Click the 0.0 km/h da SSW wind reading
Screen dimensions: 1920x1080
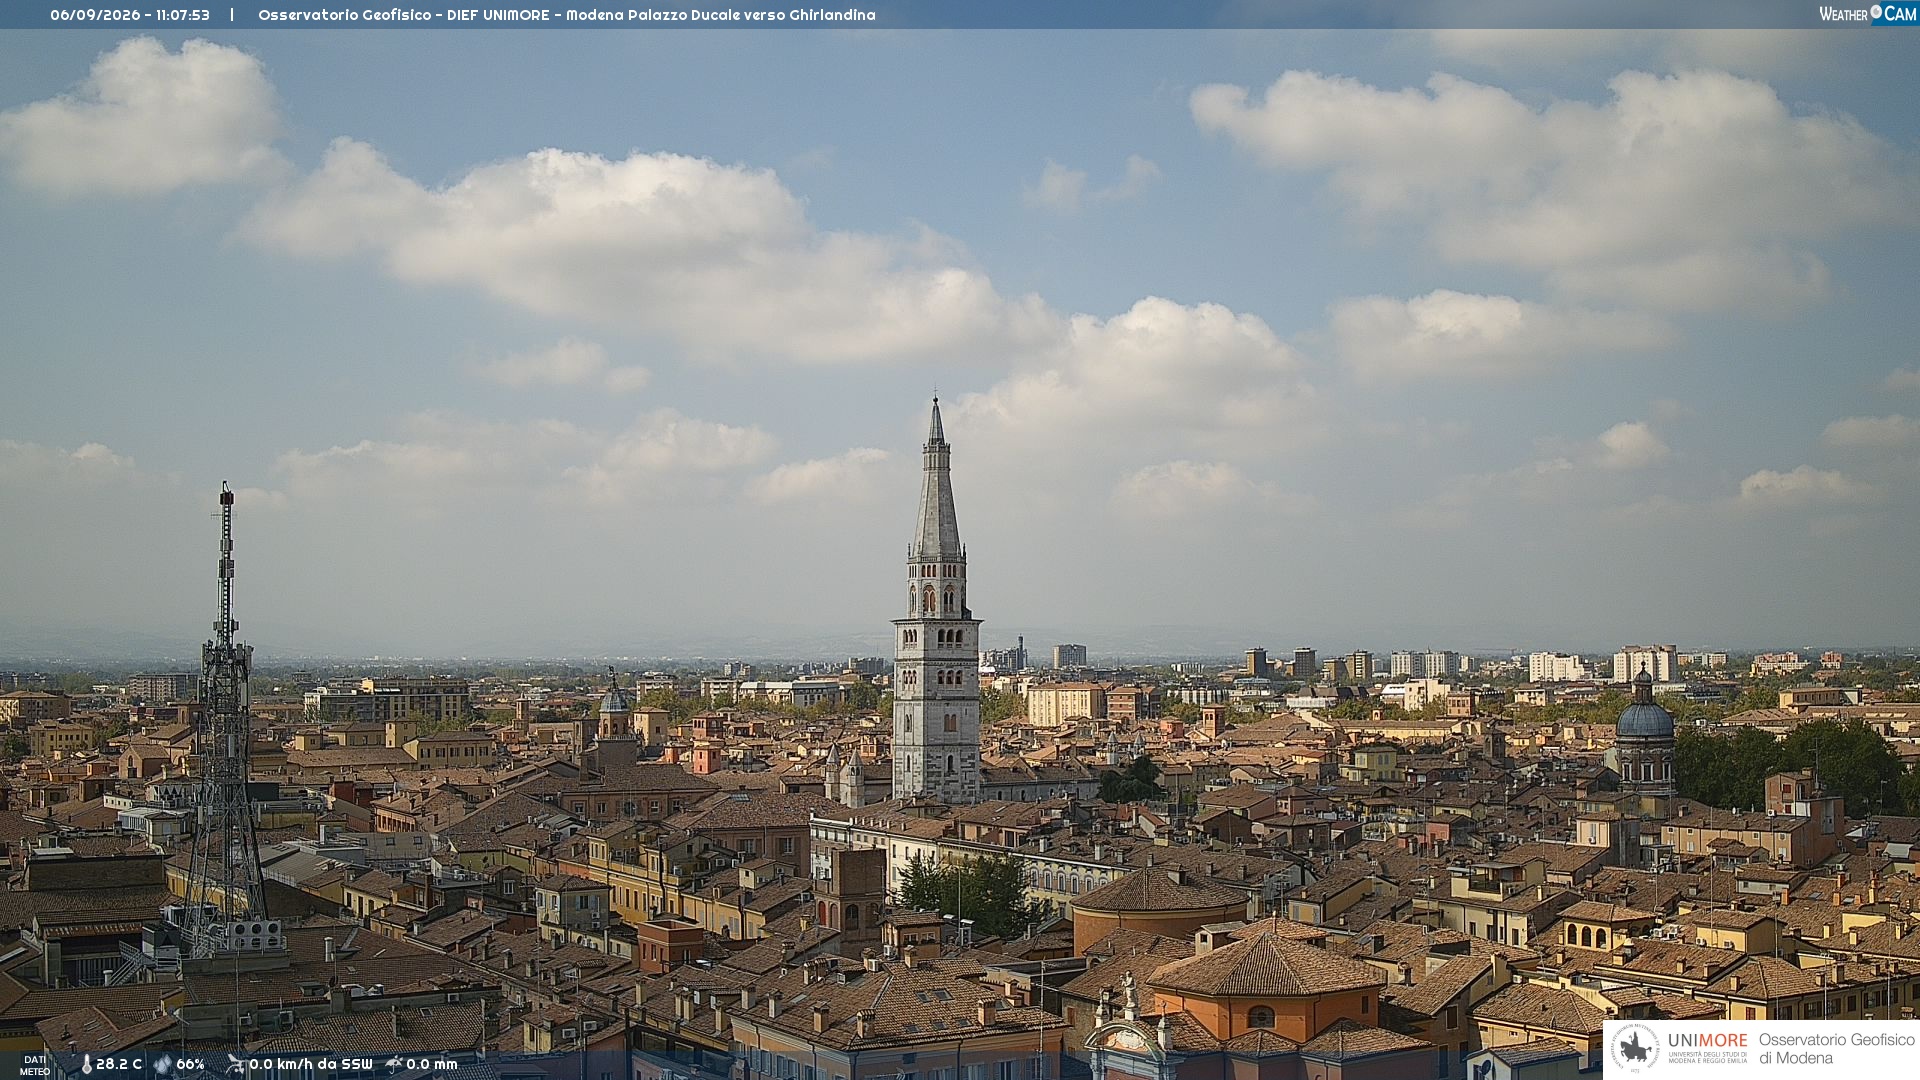(x=311, y=1064)
